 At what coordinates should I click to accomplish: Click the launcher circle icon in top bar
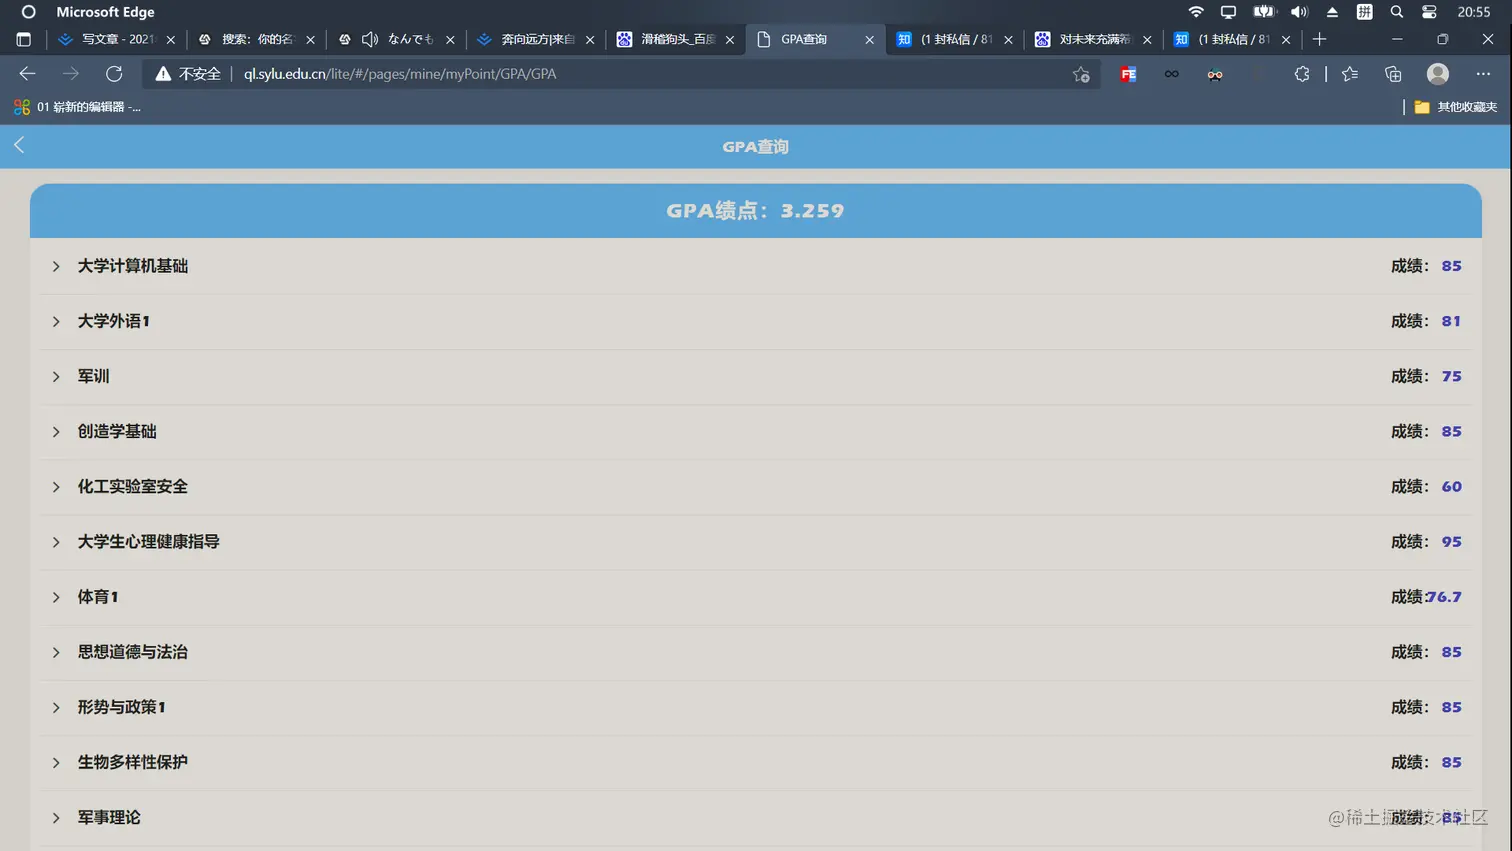tap(28, 12)
